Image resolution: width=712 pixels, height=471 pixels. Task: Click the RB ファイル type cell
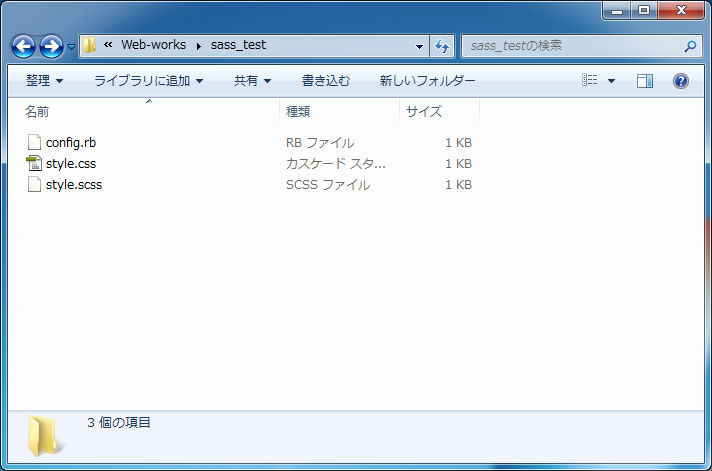(x=320, y=143)
